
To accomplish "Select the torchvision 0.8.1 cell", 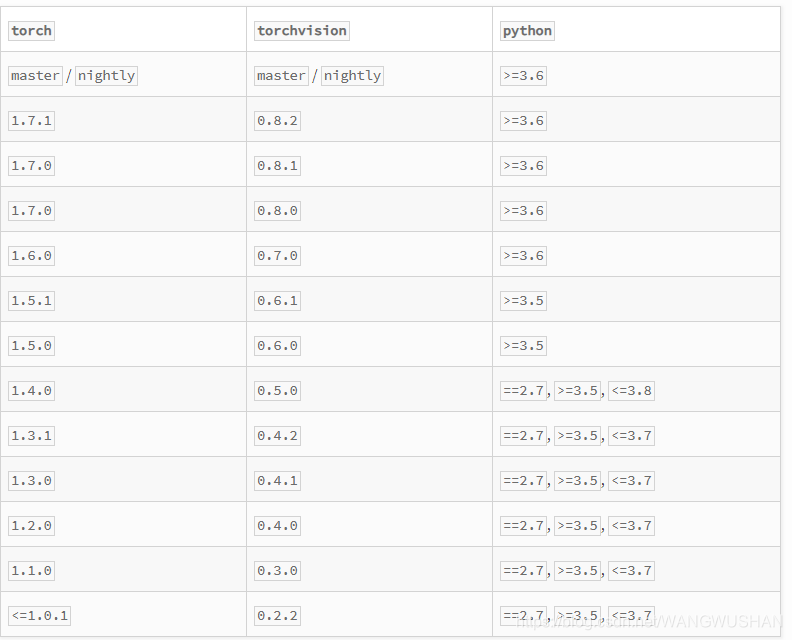I will coord(277,166).
